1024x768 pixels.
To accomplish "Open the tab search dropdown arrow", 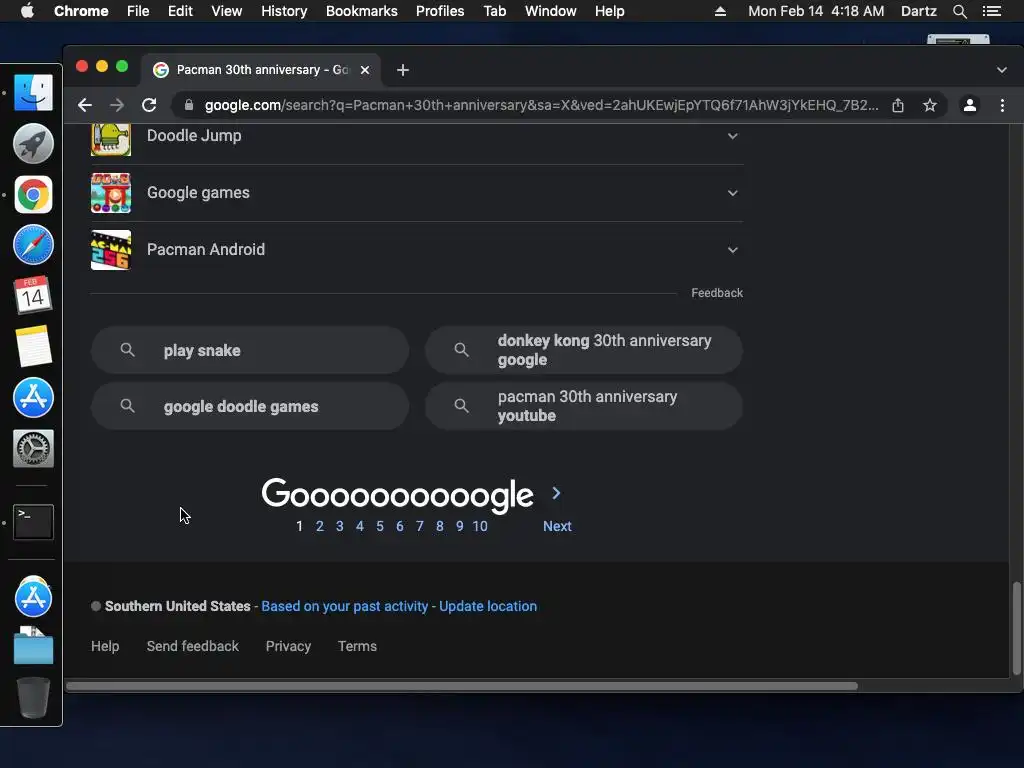I will click(1002, 70).
